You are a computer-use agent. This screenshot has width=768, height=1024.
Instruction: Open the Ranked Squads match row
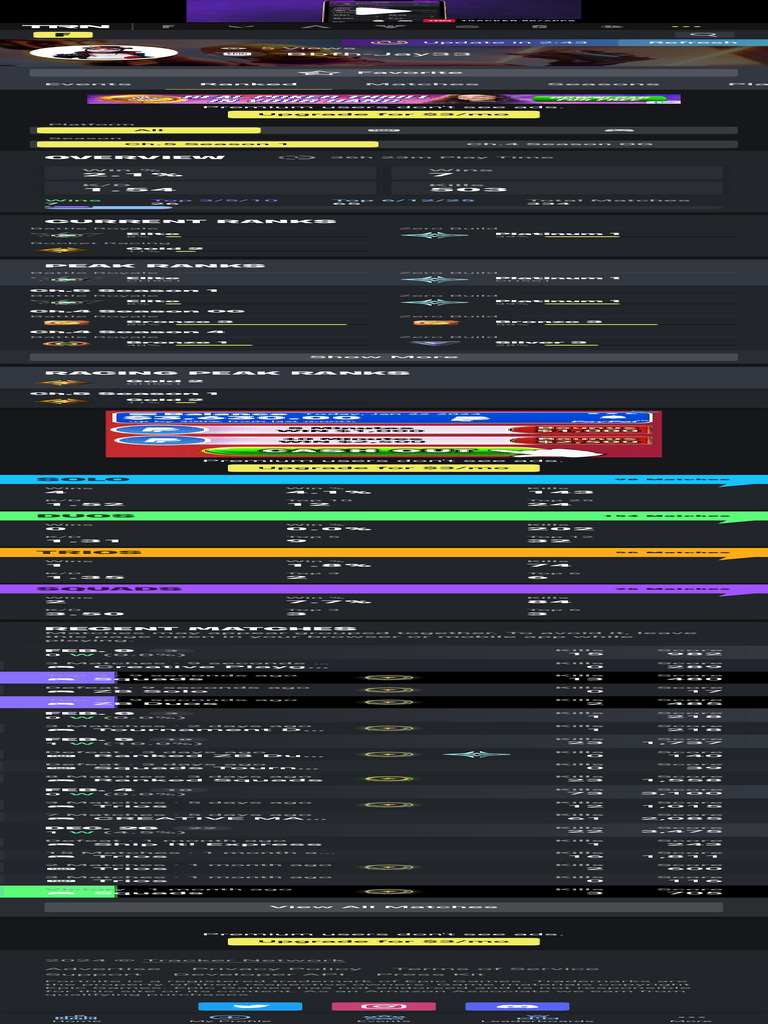click(384, 778)
